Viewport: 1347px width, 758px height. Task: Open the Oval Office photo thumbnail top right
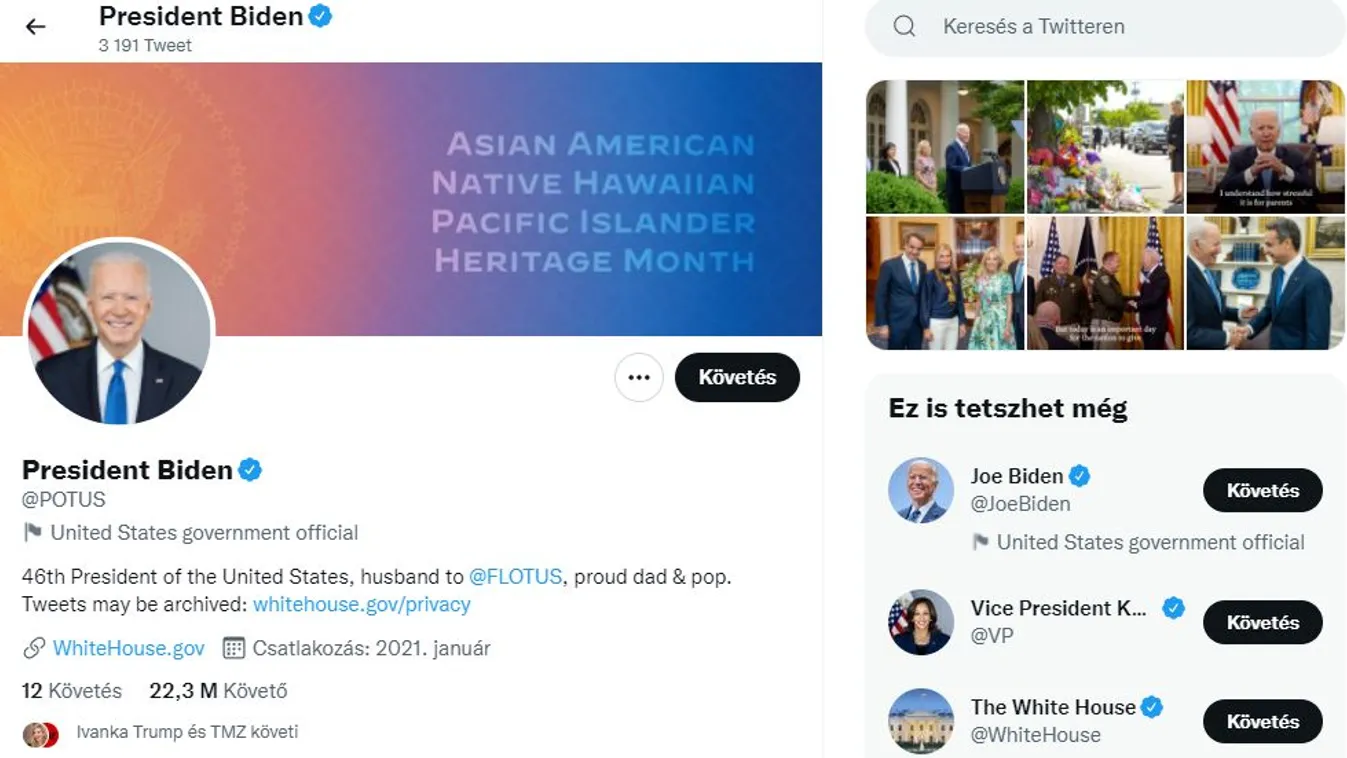[x=1264, y=146]
